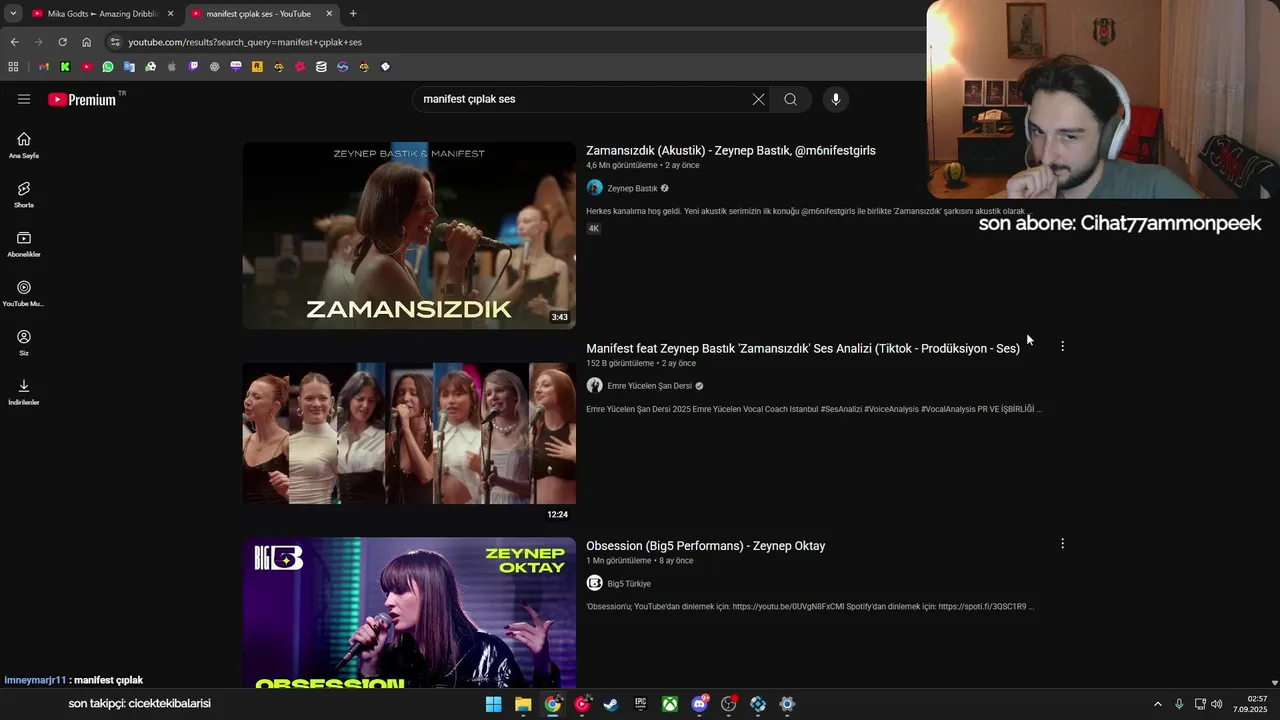Screen dimensions: 1280x720
Task: Open the Twitch bookmark
Action: [x=193, y=67]
